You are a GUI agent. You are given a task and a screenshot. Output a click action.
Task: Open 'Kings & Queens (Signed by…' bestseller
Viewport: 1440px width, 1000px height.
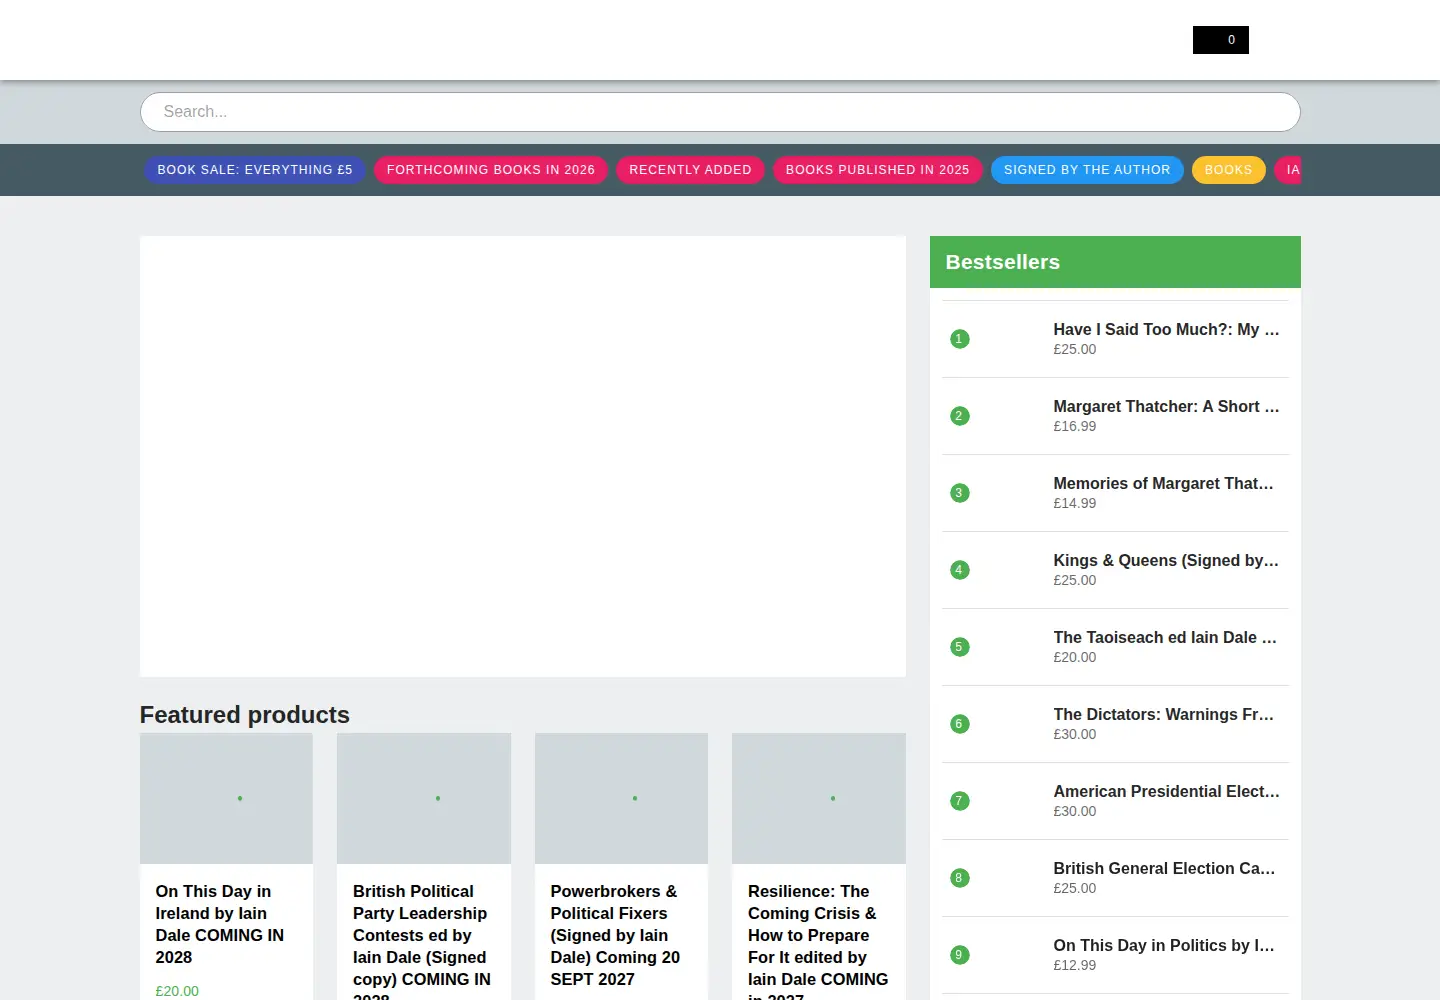[1166, 561]
